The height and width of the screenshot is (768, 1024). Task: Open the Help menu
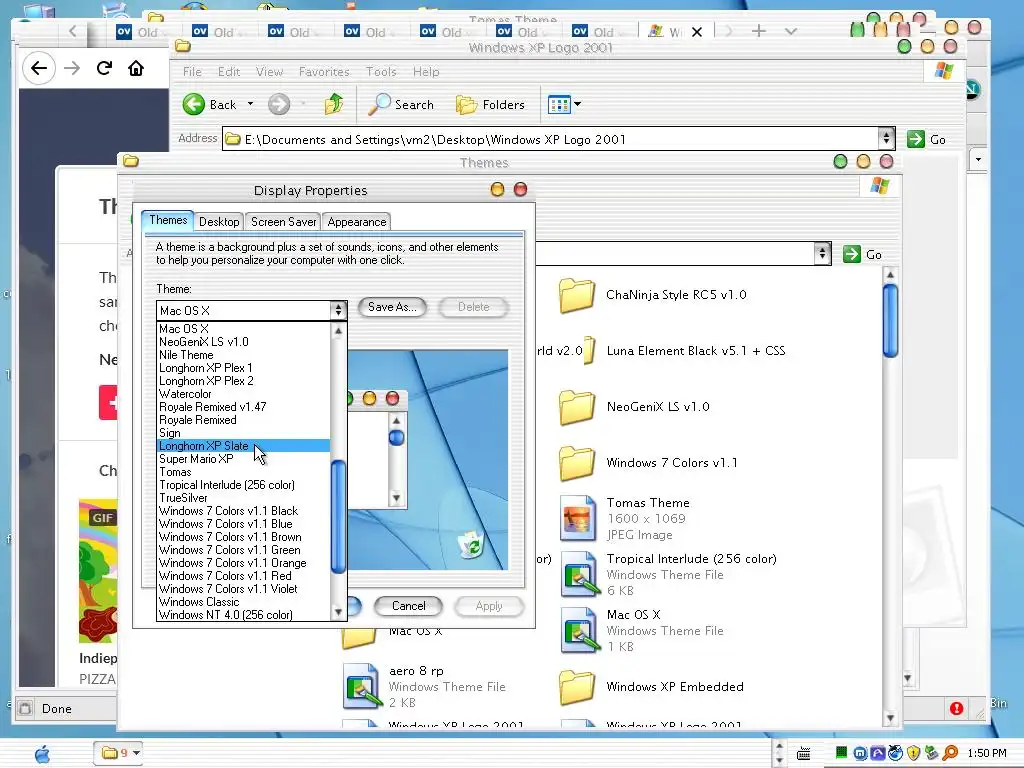coord(426,72)
